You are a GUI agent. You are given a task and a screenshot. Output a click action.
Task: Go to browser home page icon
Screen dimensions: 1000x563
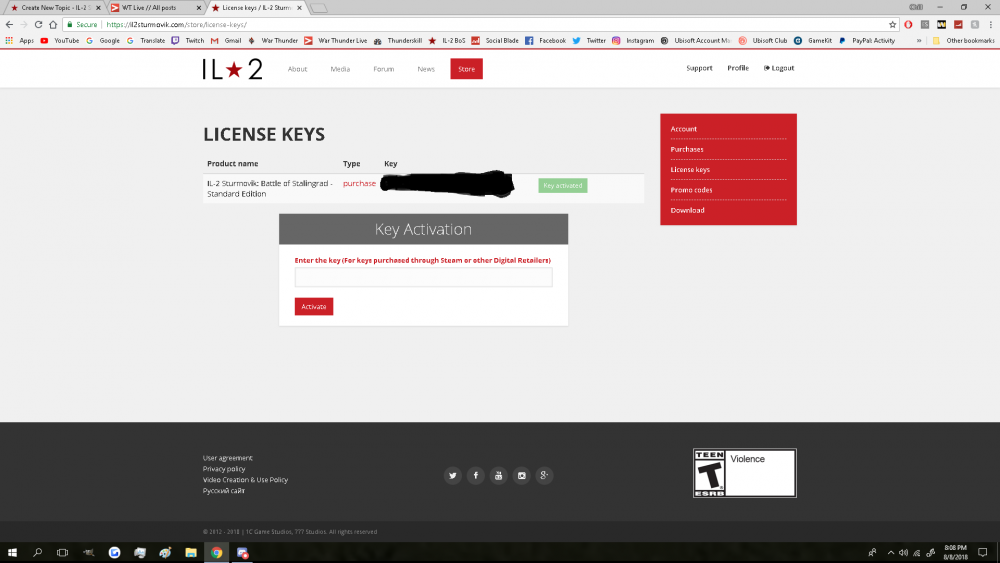click(53, 24)
